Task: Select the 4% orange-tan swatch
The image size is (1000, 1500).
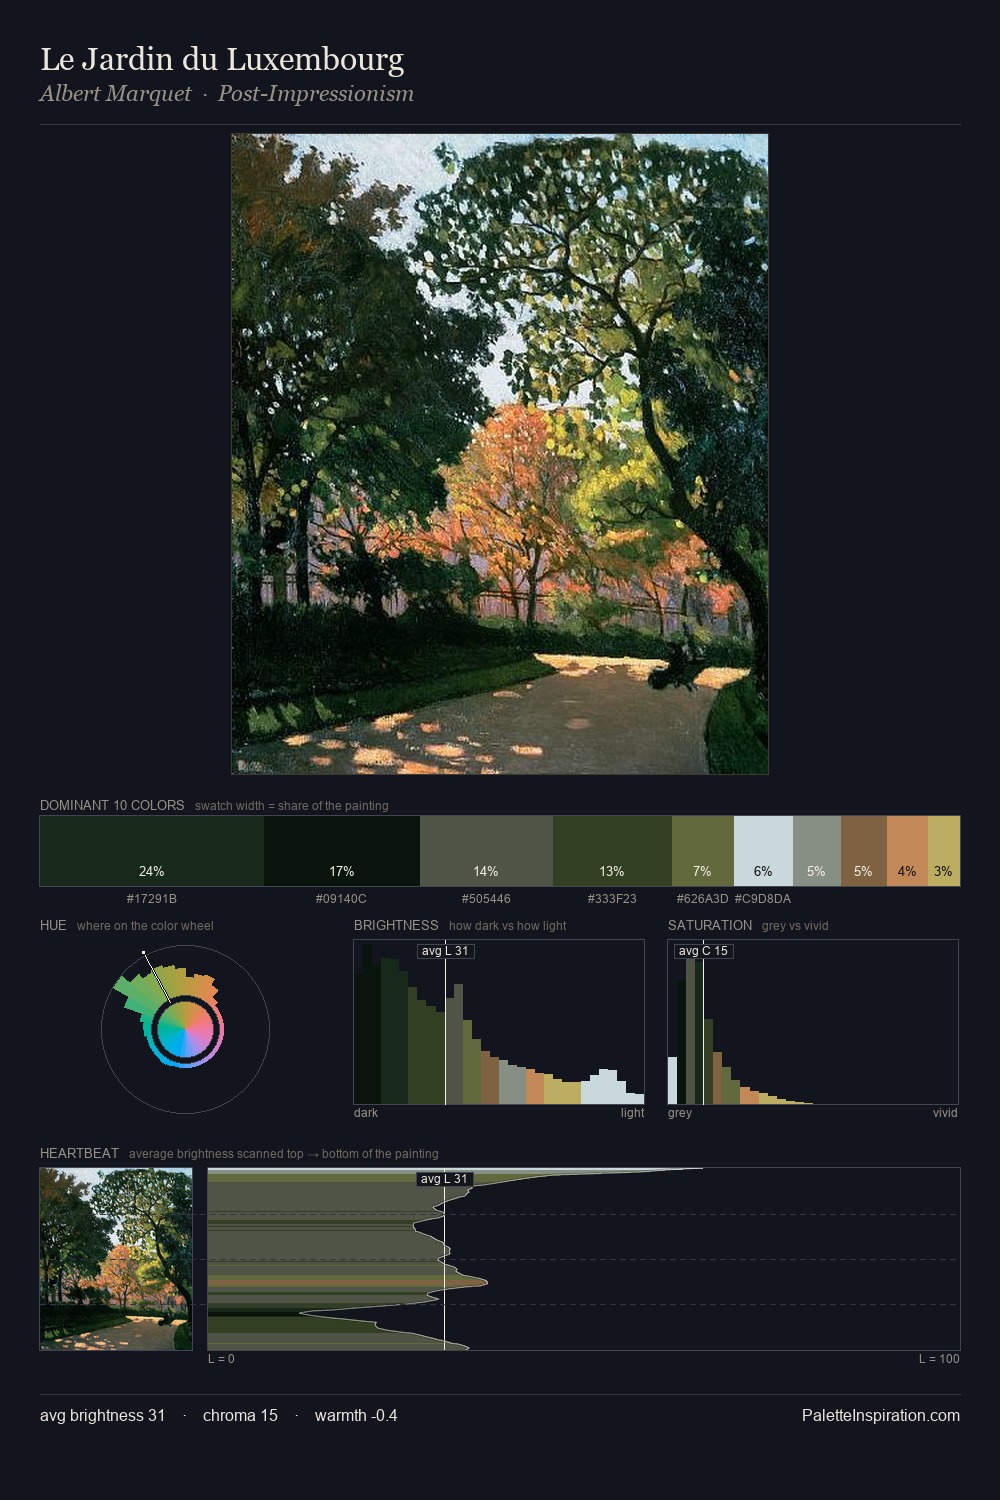Action: [907, 851]
